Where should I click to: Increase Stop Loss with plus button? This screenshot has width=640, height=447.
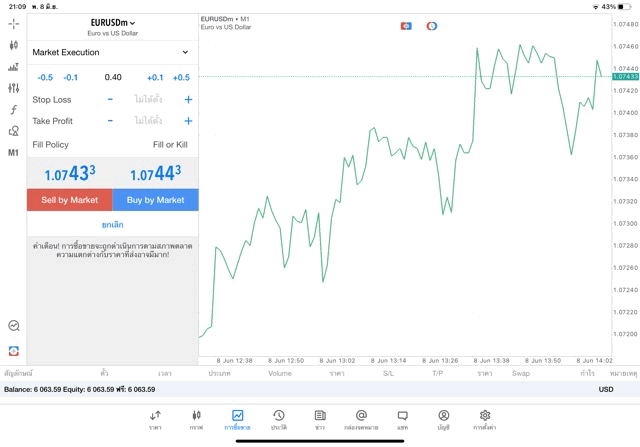click(188, 100)
